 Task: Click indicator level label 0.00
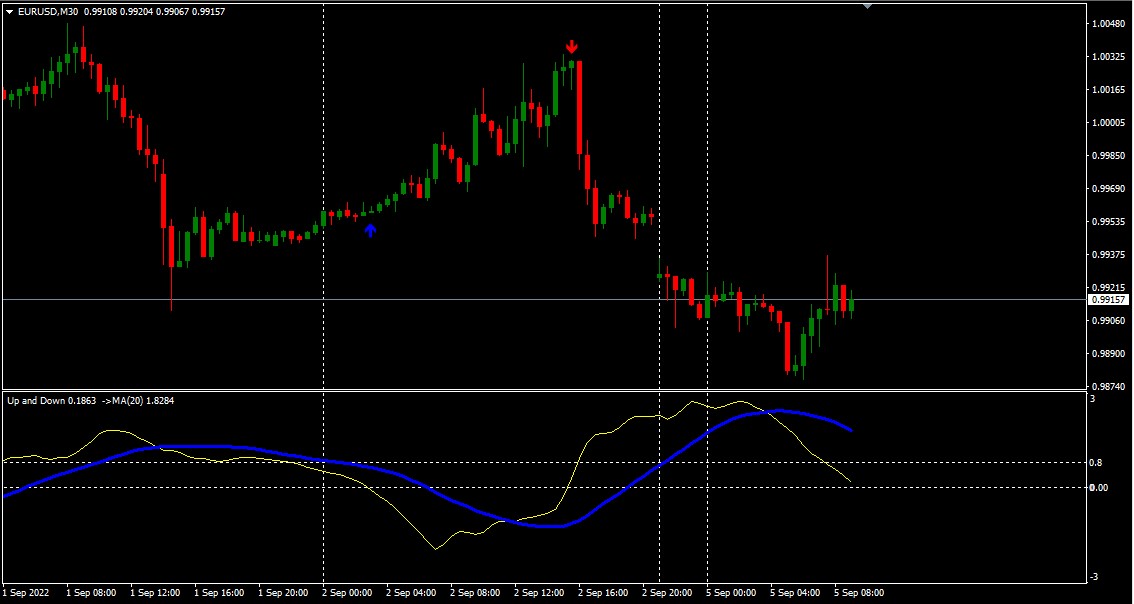coord(1099,488)
